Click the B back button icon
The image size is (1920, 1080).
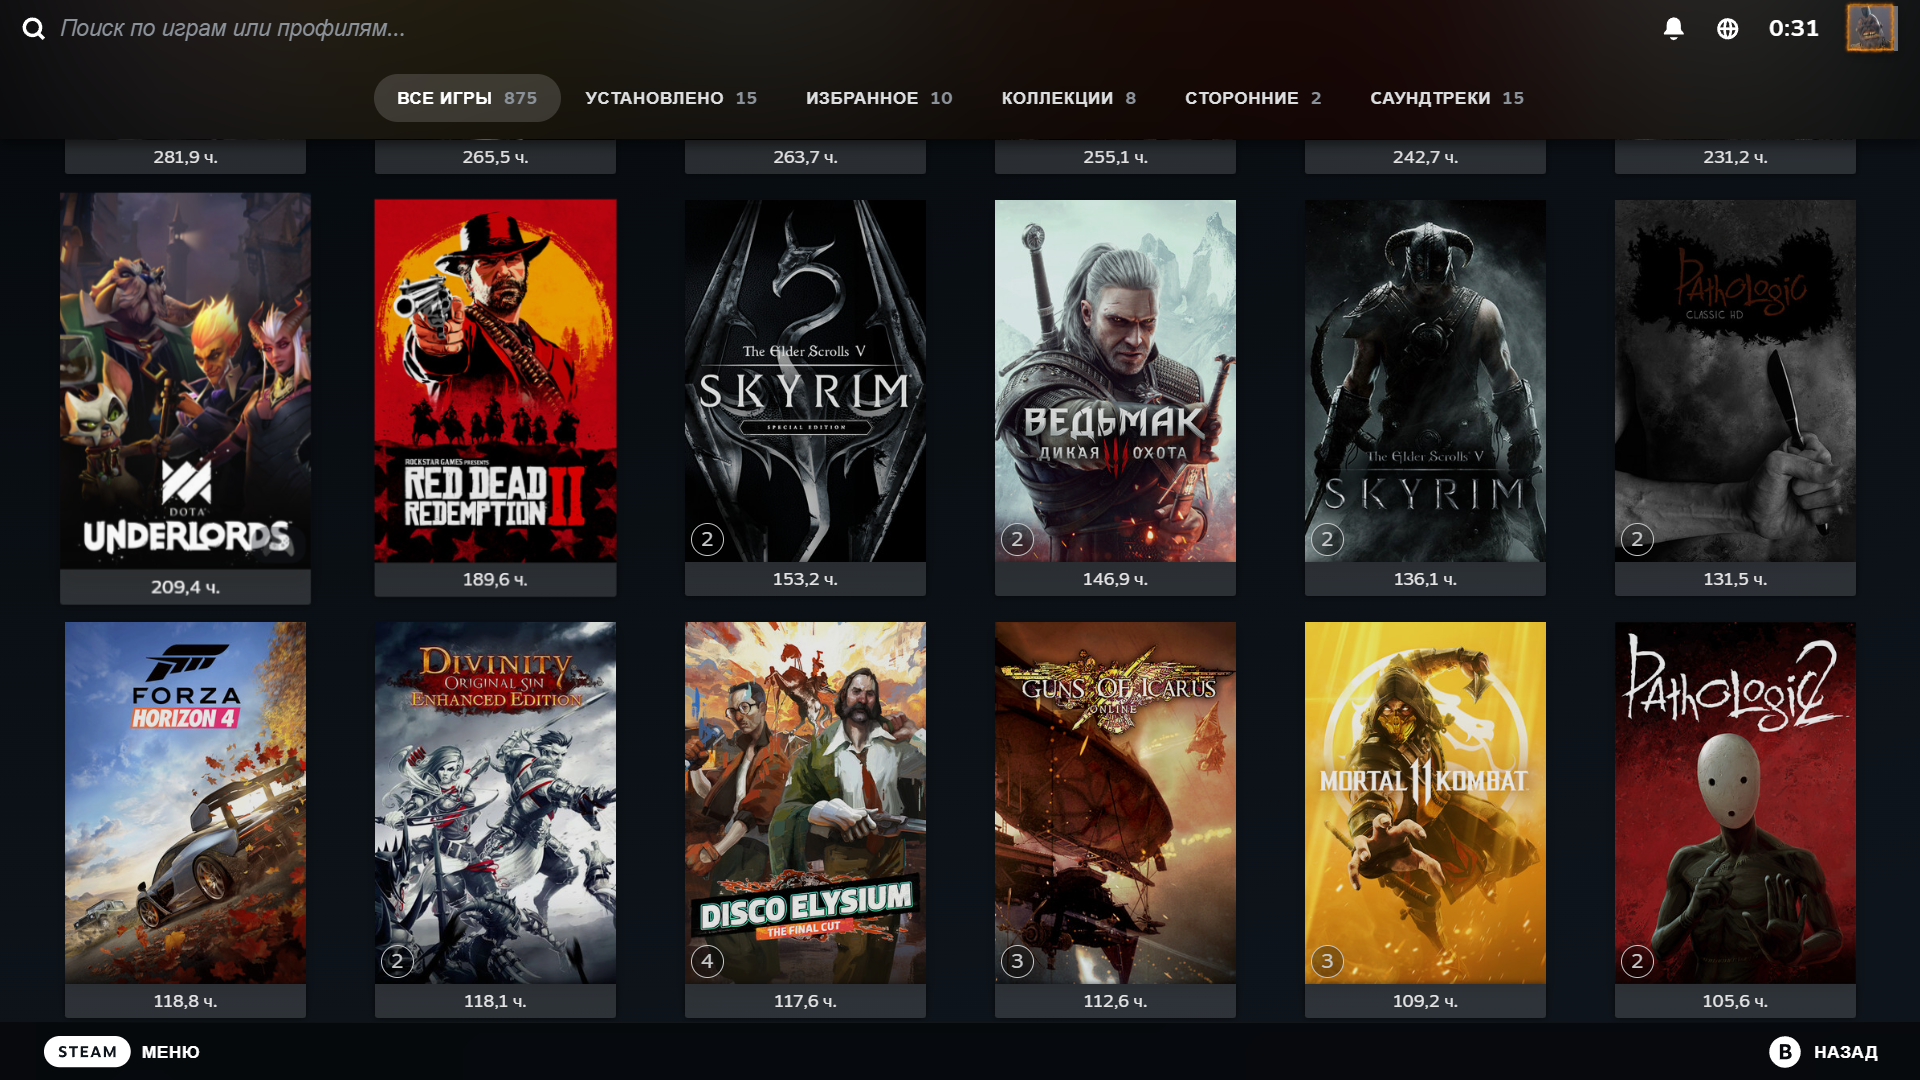point(1784,1052)
